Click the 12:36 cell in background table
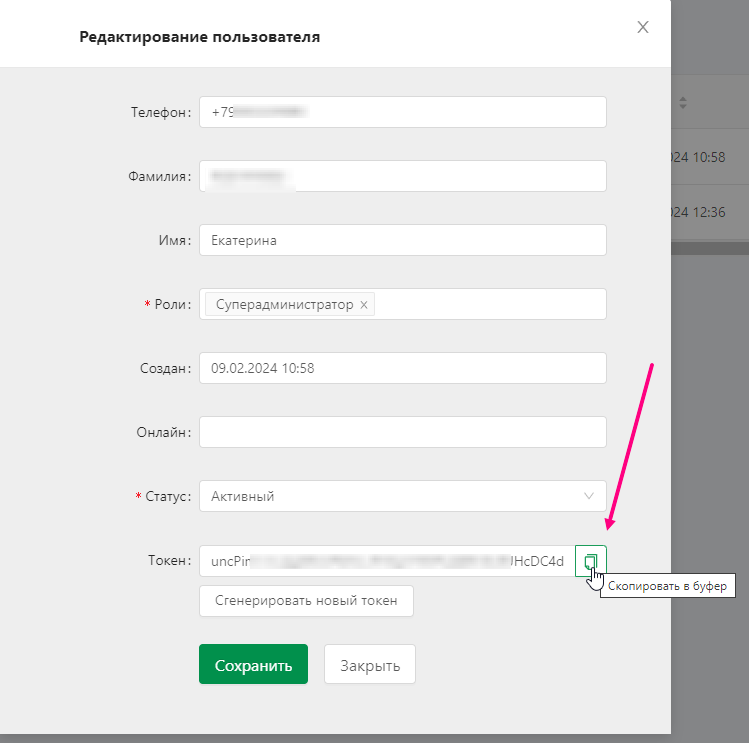 [x=699, y=212]
